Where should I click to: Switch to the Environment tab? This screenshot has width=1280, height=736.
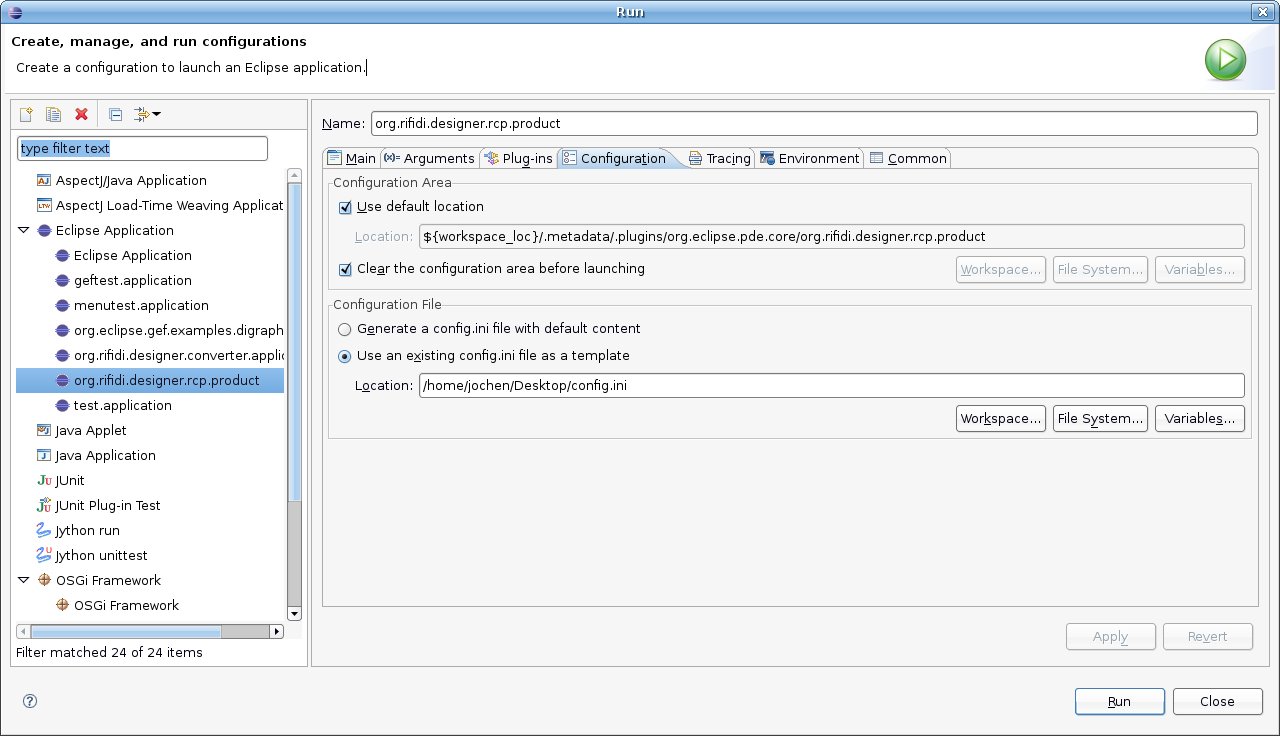tap(810, 158)
